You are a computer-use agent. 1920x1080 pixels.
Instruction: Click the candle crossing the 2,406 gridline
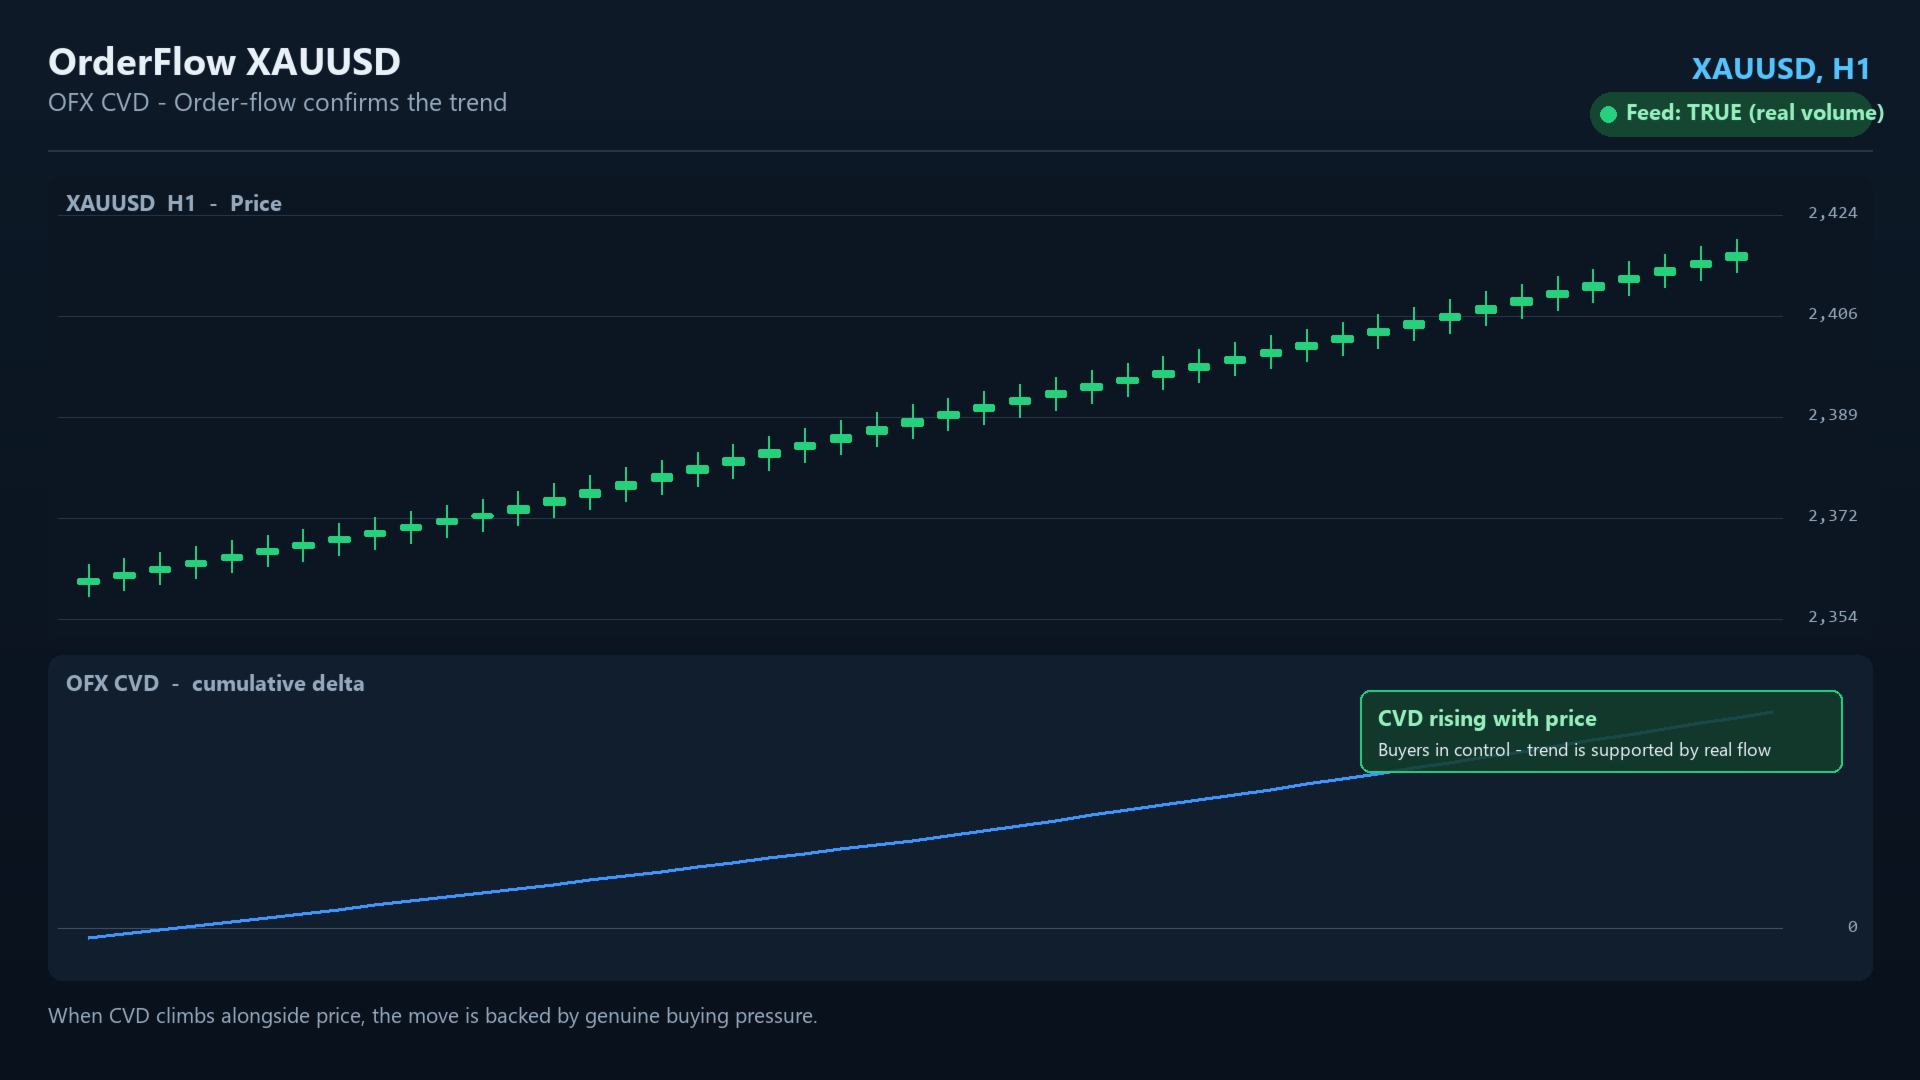[1450, 316]
